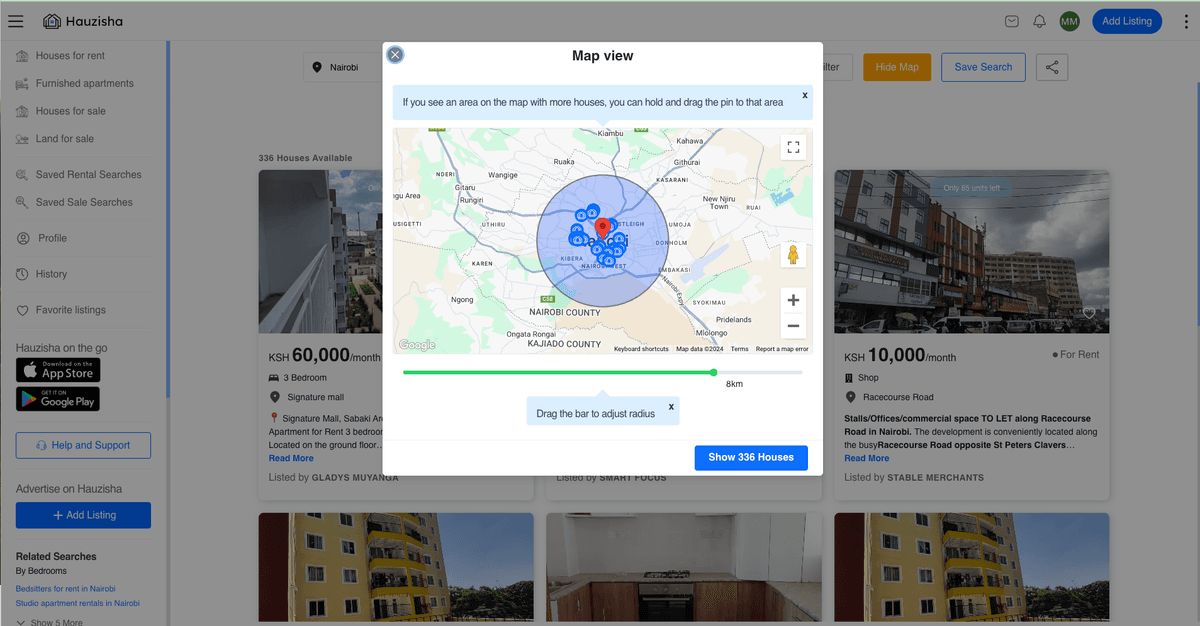
Task: Open Furnished apartments in sidebar
Action: point(84,84)
